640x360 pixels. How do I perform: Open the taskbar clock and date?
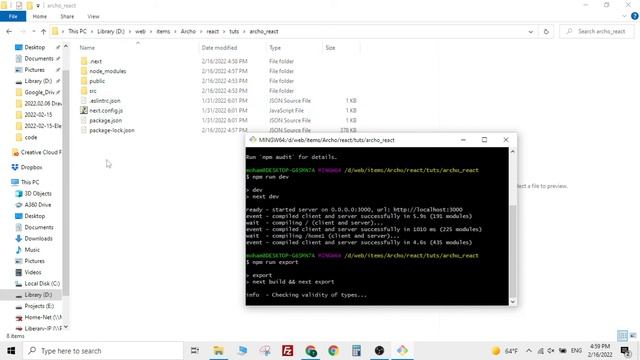(x=600, y=351)
